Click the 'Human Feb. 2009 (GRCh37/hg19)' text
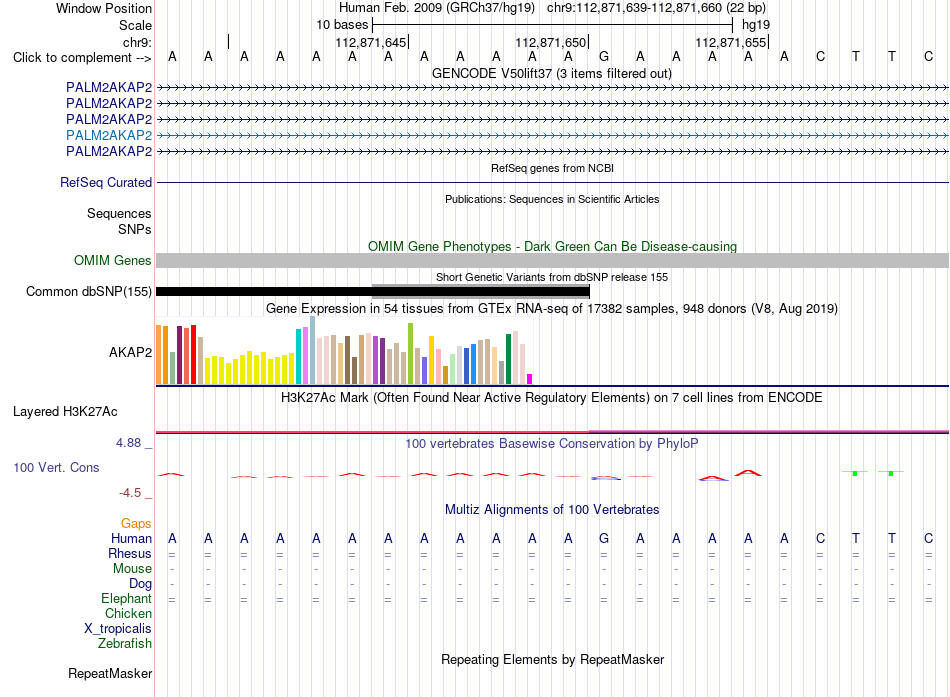This screenshot has height=697, width=950. tap(437, 8)
